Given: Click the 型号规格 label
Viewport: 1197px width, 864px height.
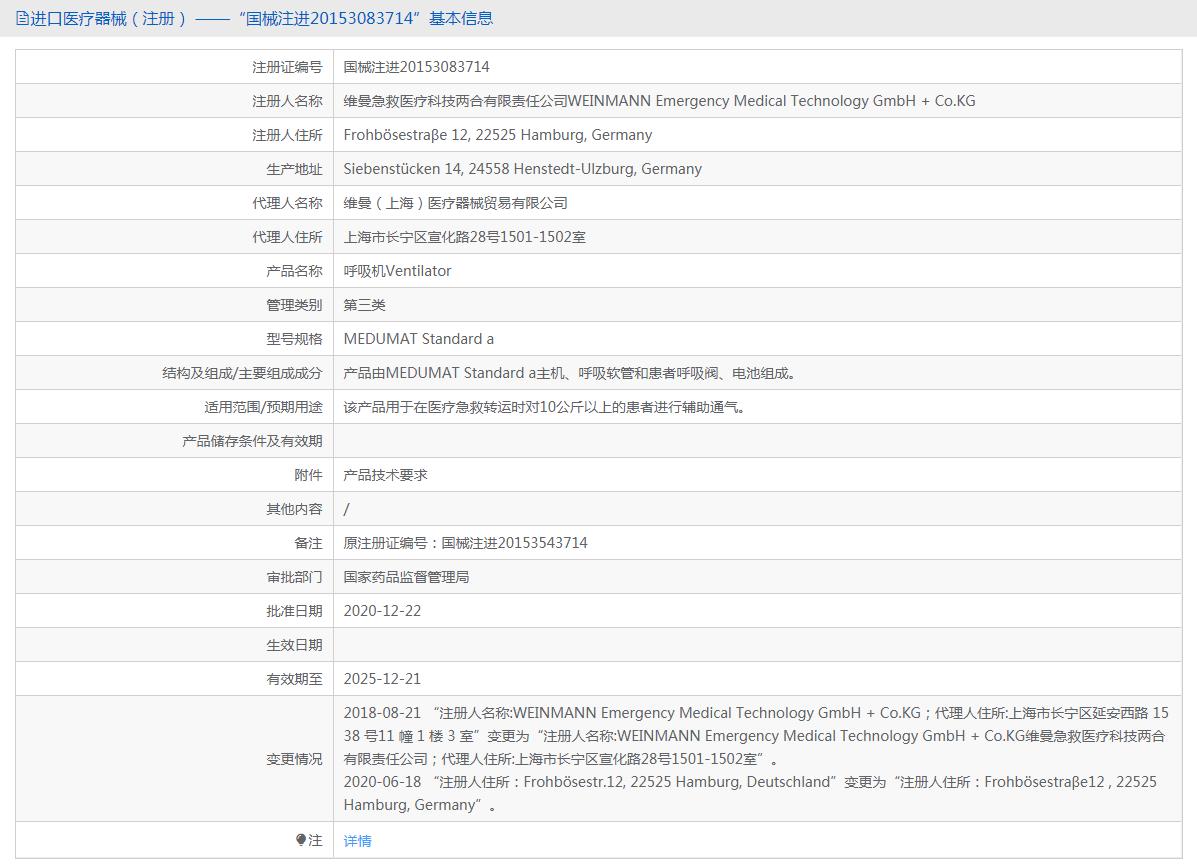Looking at the screenshot, I should pos(294,339).
